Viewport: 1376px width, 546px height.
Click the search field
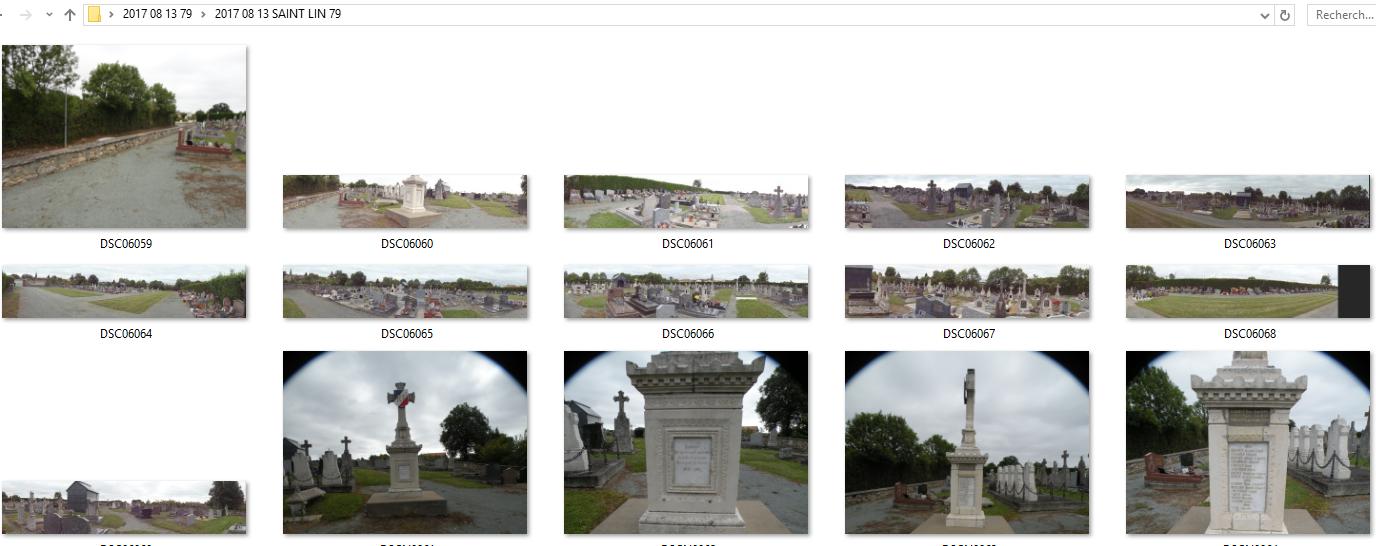1341,15
